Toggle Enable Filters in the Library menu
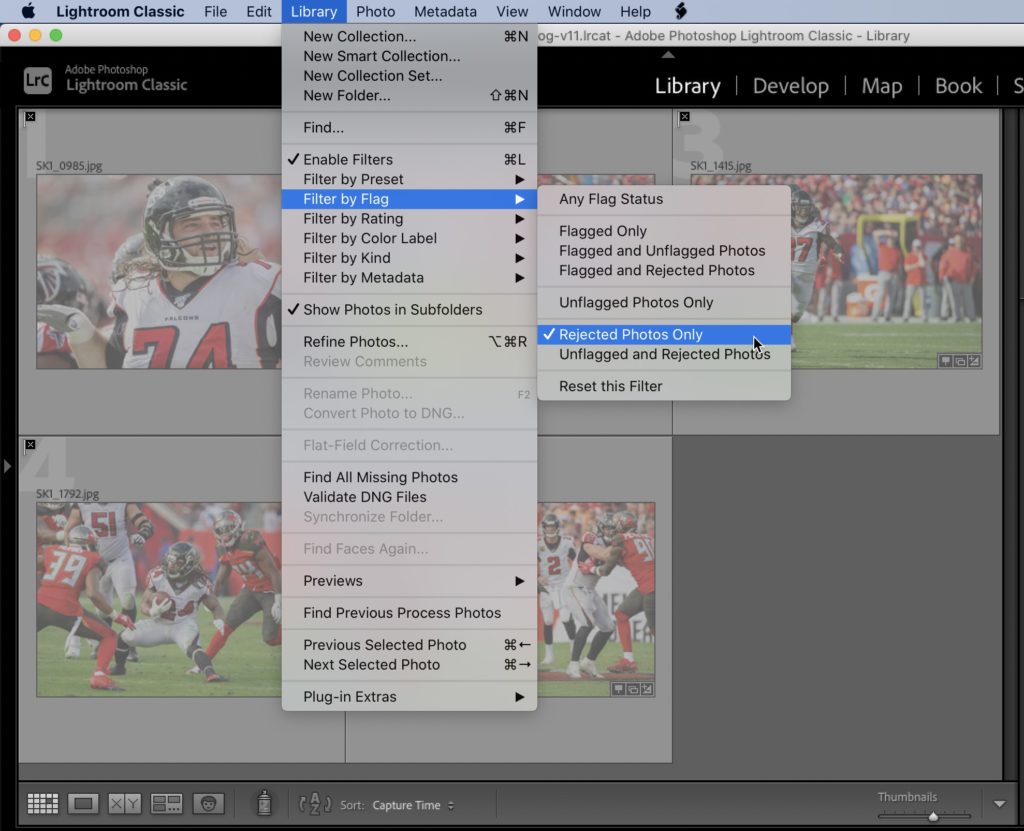Image resolution: width=1024 pixels, height=831 pixels. tap(349, 159)
